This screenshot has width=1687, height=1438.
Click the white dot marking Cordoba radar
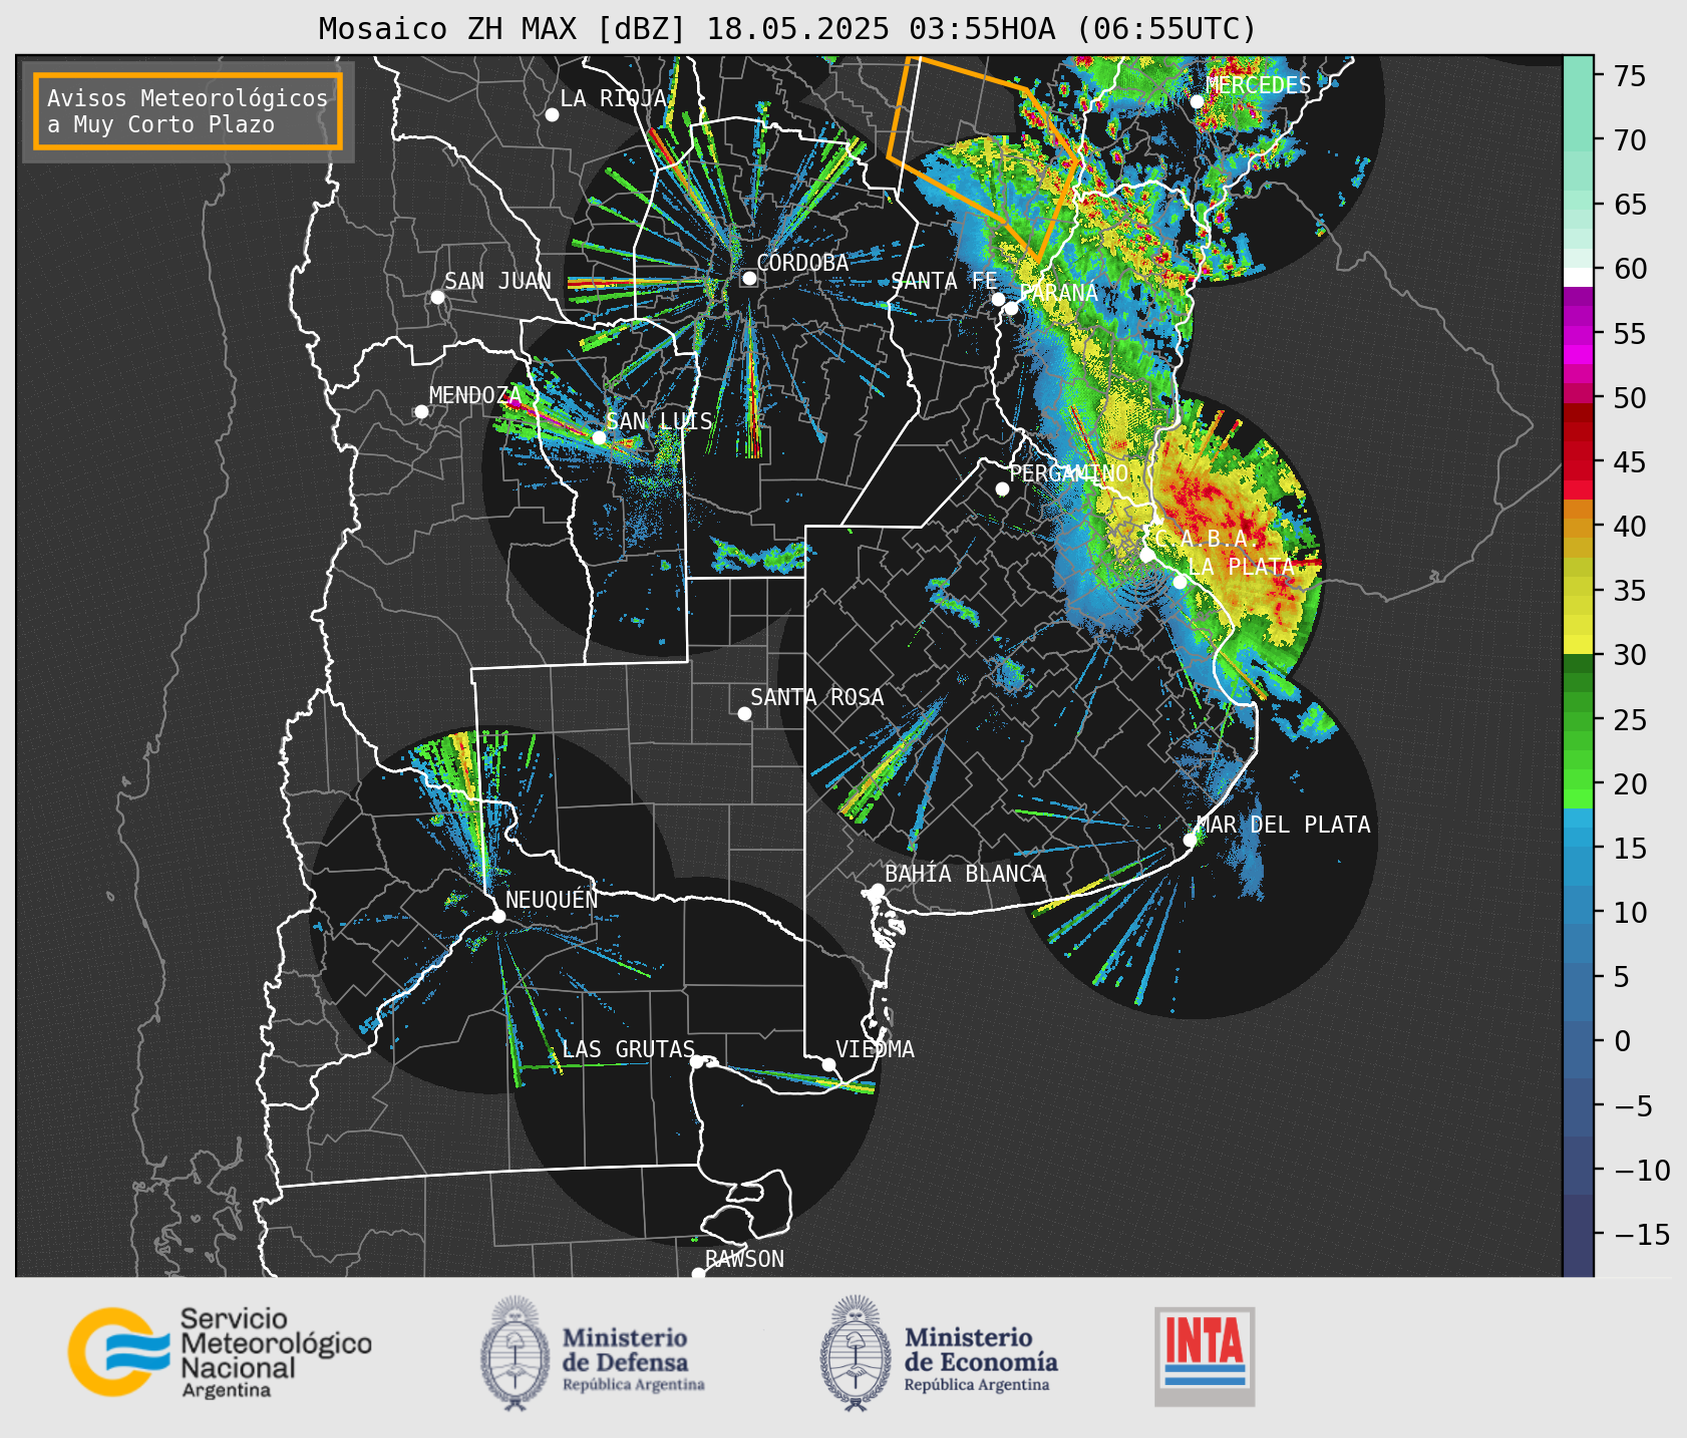(x=749, y=278)
